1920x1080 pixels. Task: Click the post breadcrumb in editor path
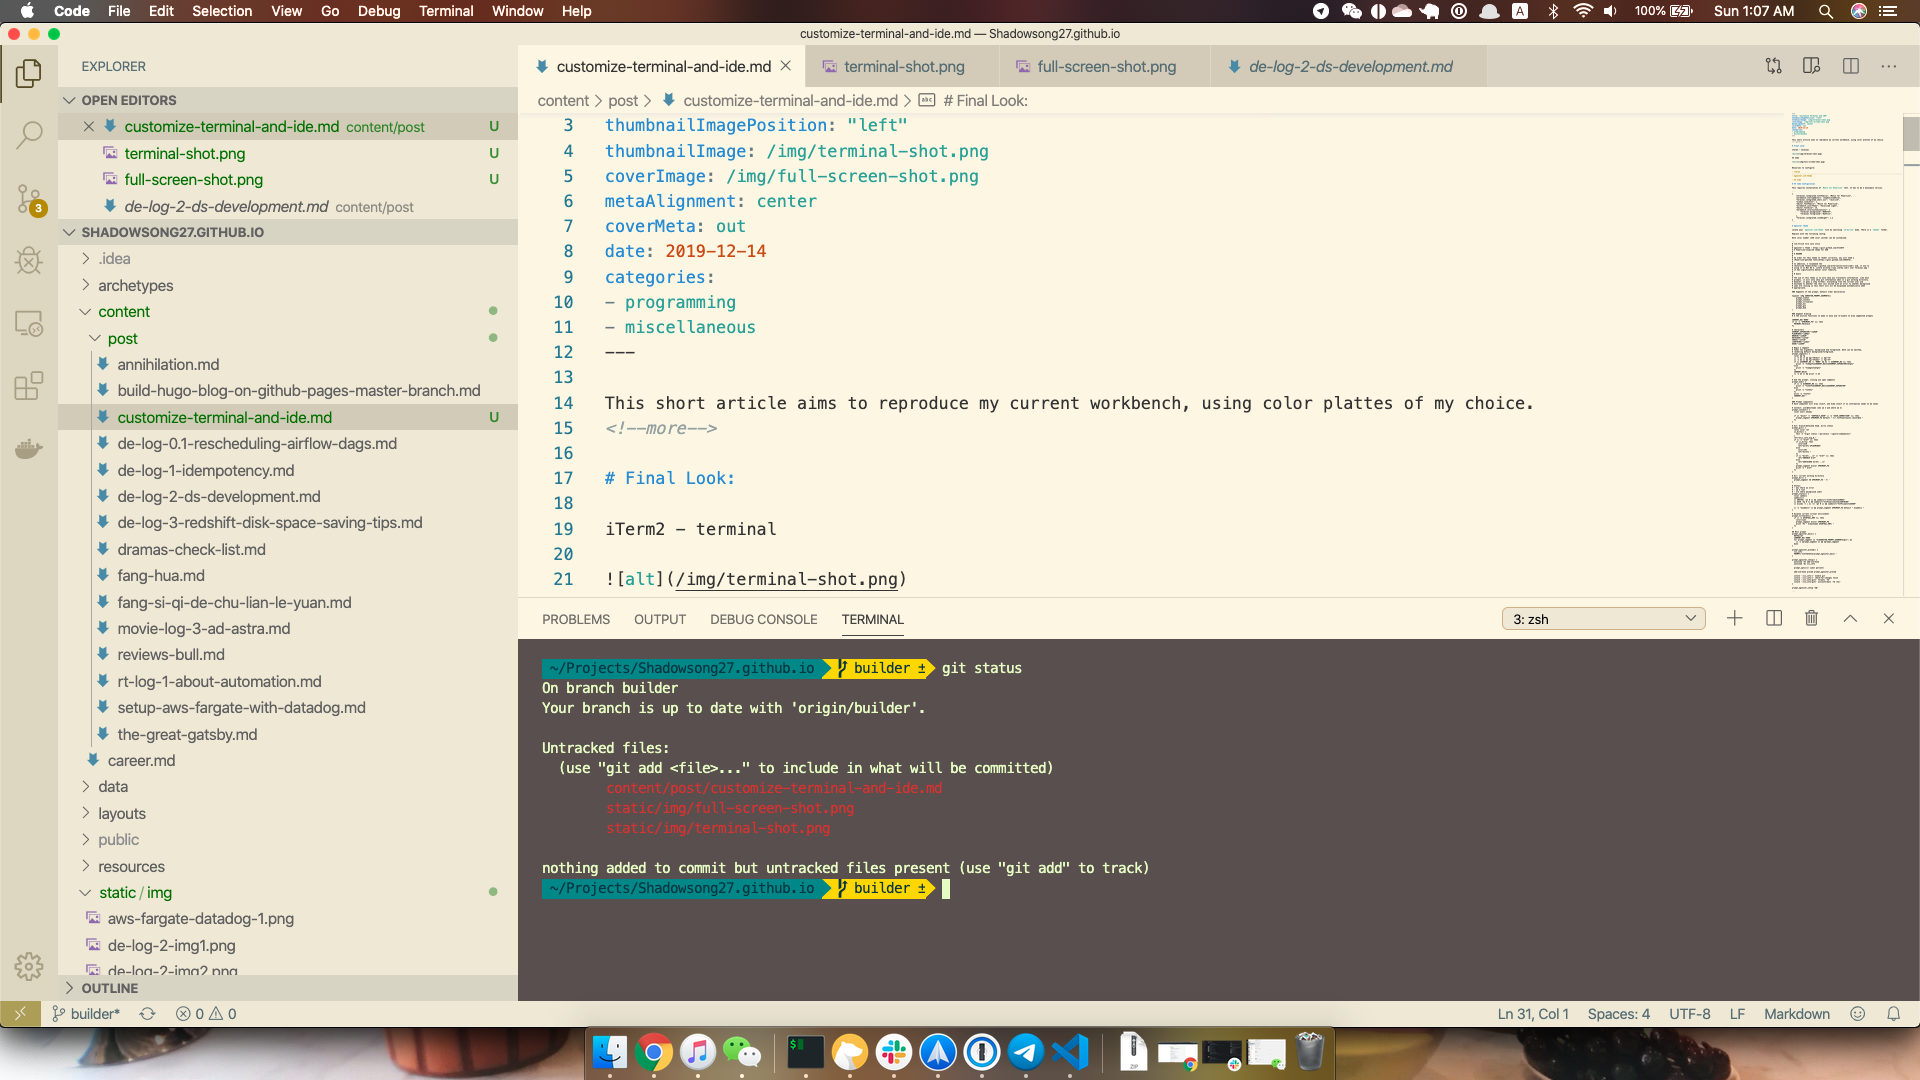(623, 100)
